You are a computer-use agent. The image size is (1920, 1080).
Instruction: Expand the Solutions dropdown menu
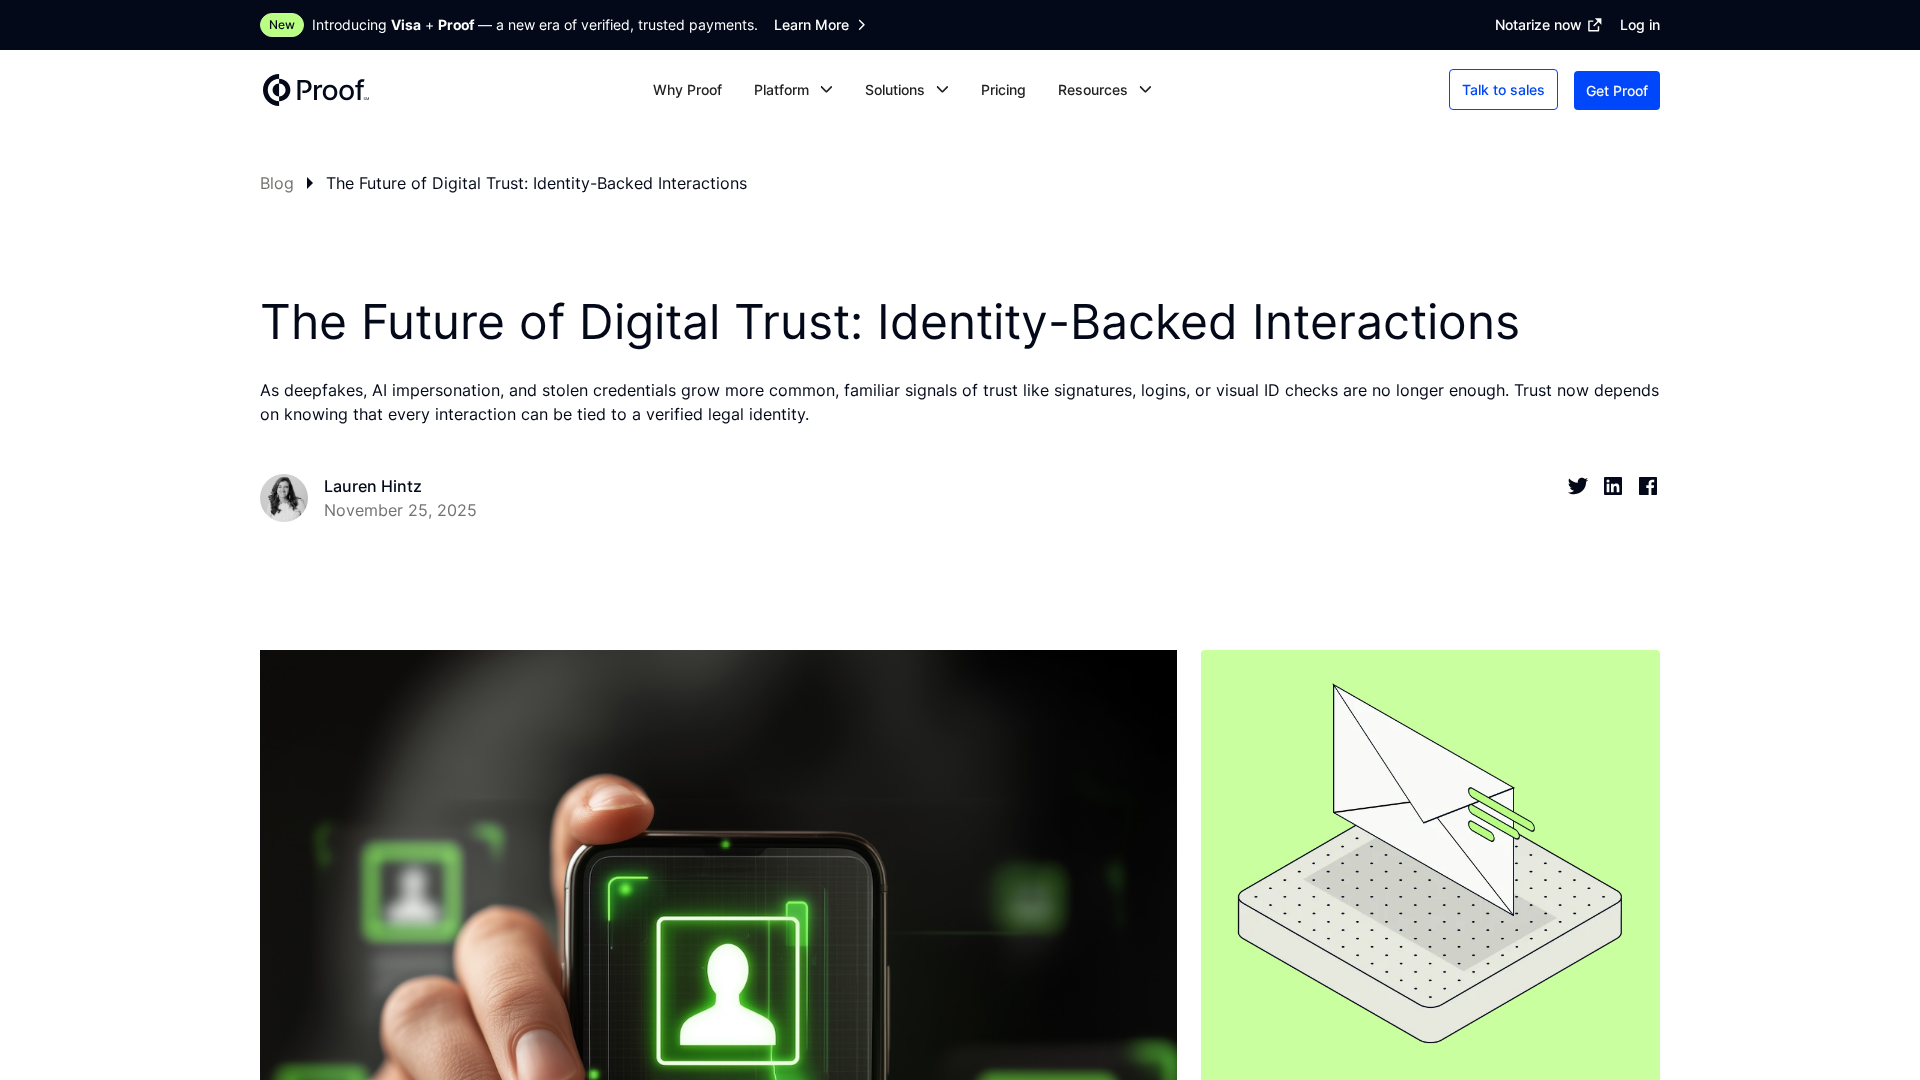(906, 90)
